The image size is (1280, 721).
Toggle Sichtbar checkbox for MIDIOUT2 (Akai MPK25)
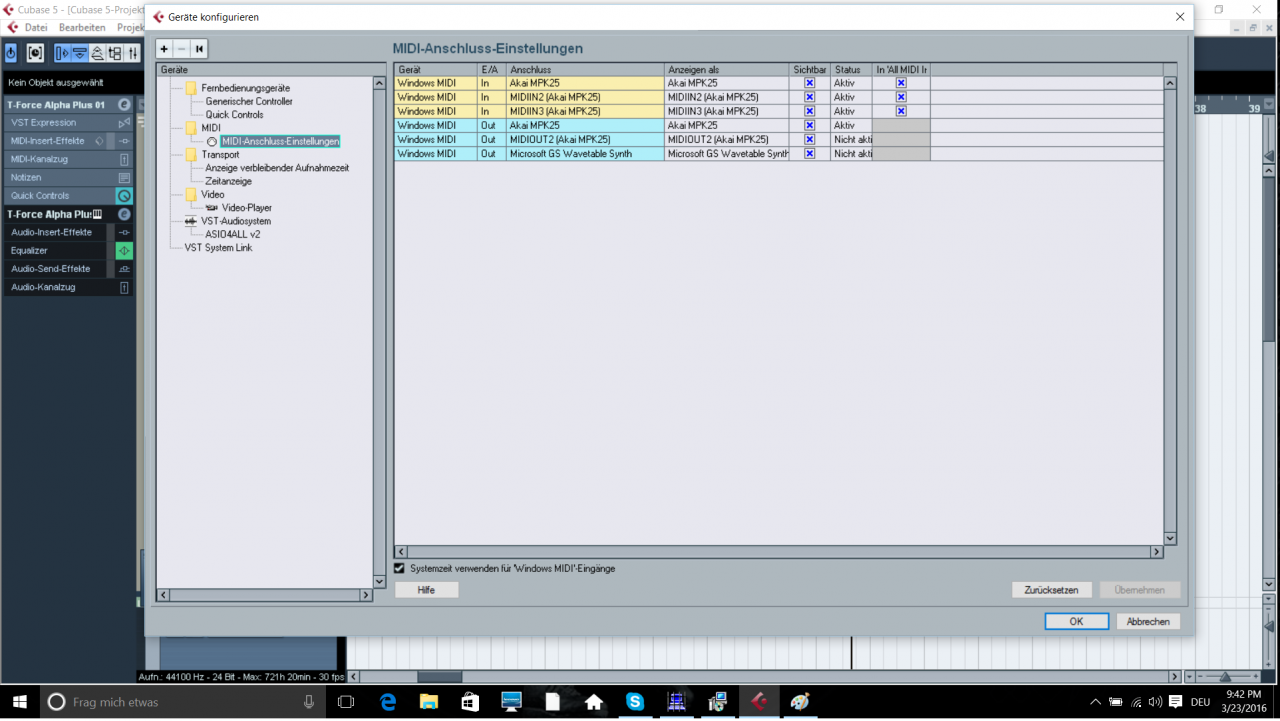(810, 139)
